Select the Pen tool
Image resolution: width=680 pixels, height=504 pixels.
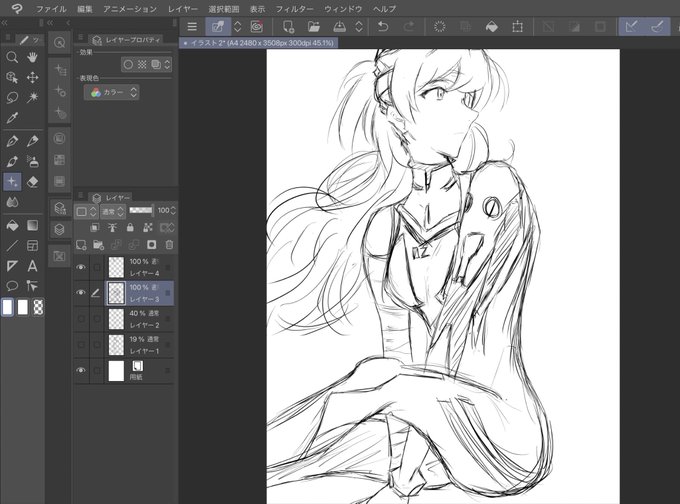tap(12, 141)
